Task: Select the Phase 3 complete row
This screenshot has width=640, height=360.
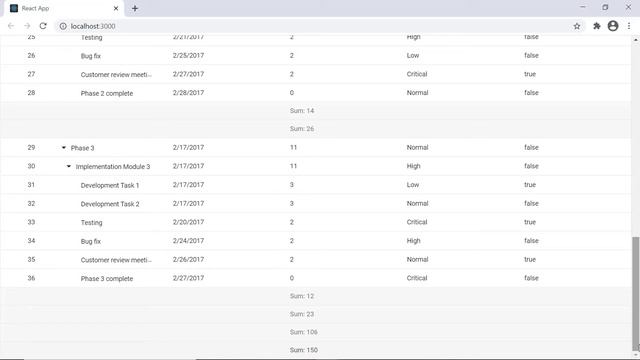Action: (x=316, y=278)
